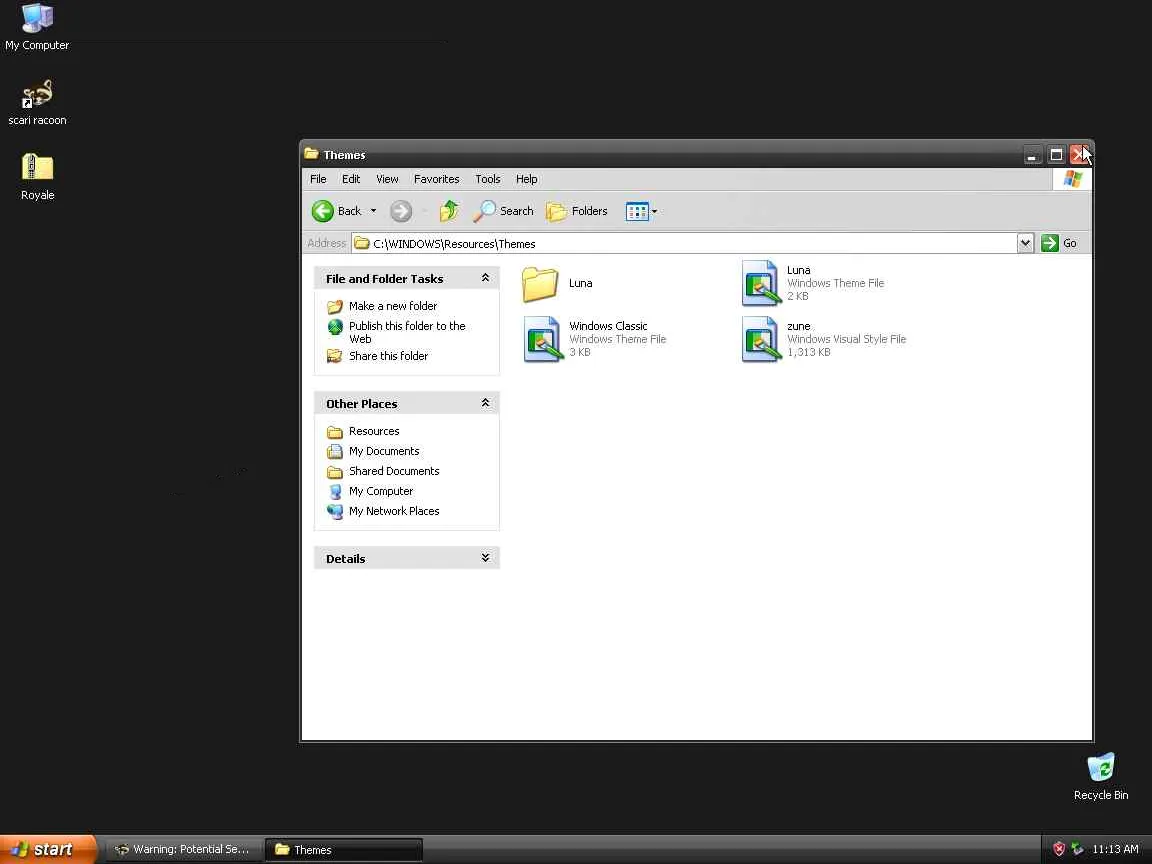Click the address bar path field

683,243
